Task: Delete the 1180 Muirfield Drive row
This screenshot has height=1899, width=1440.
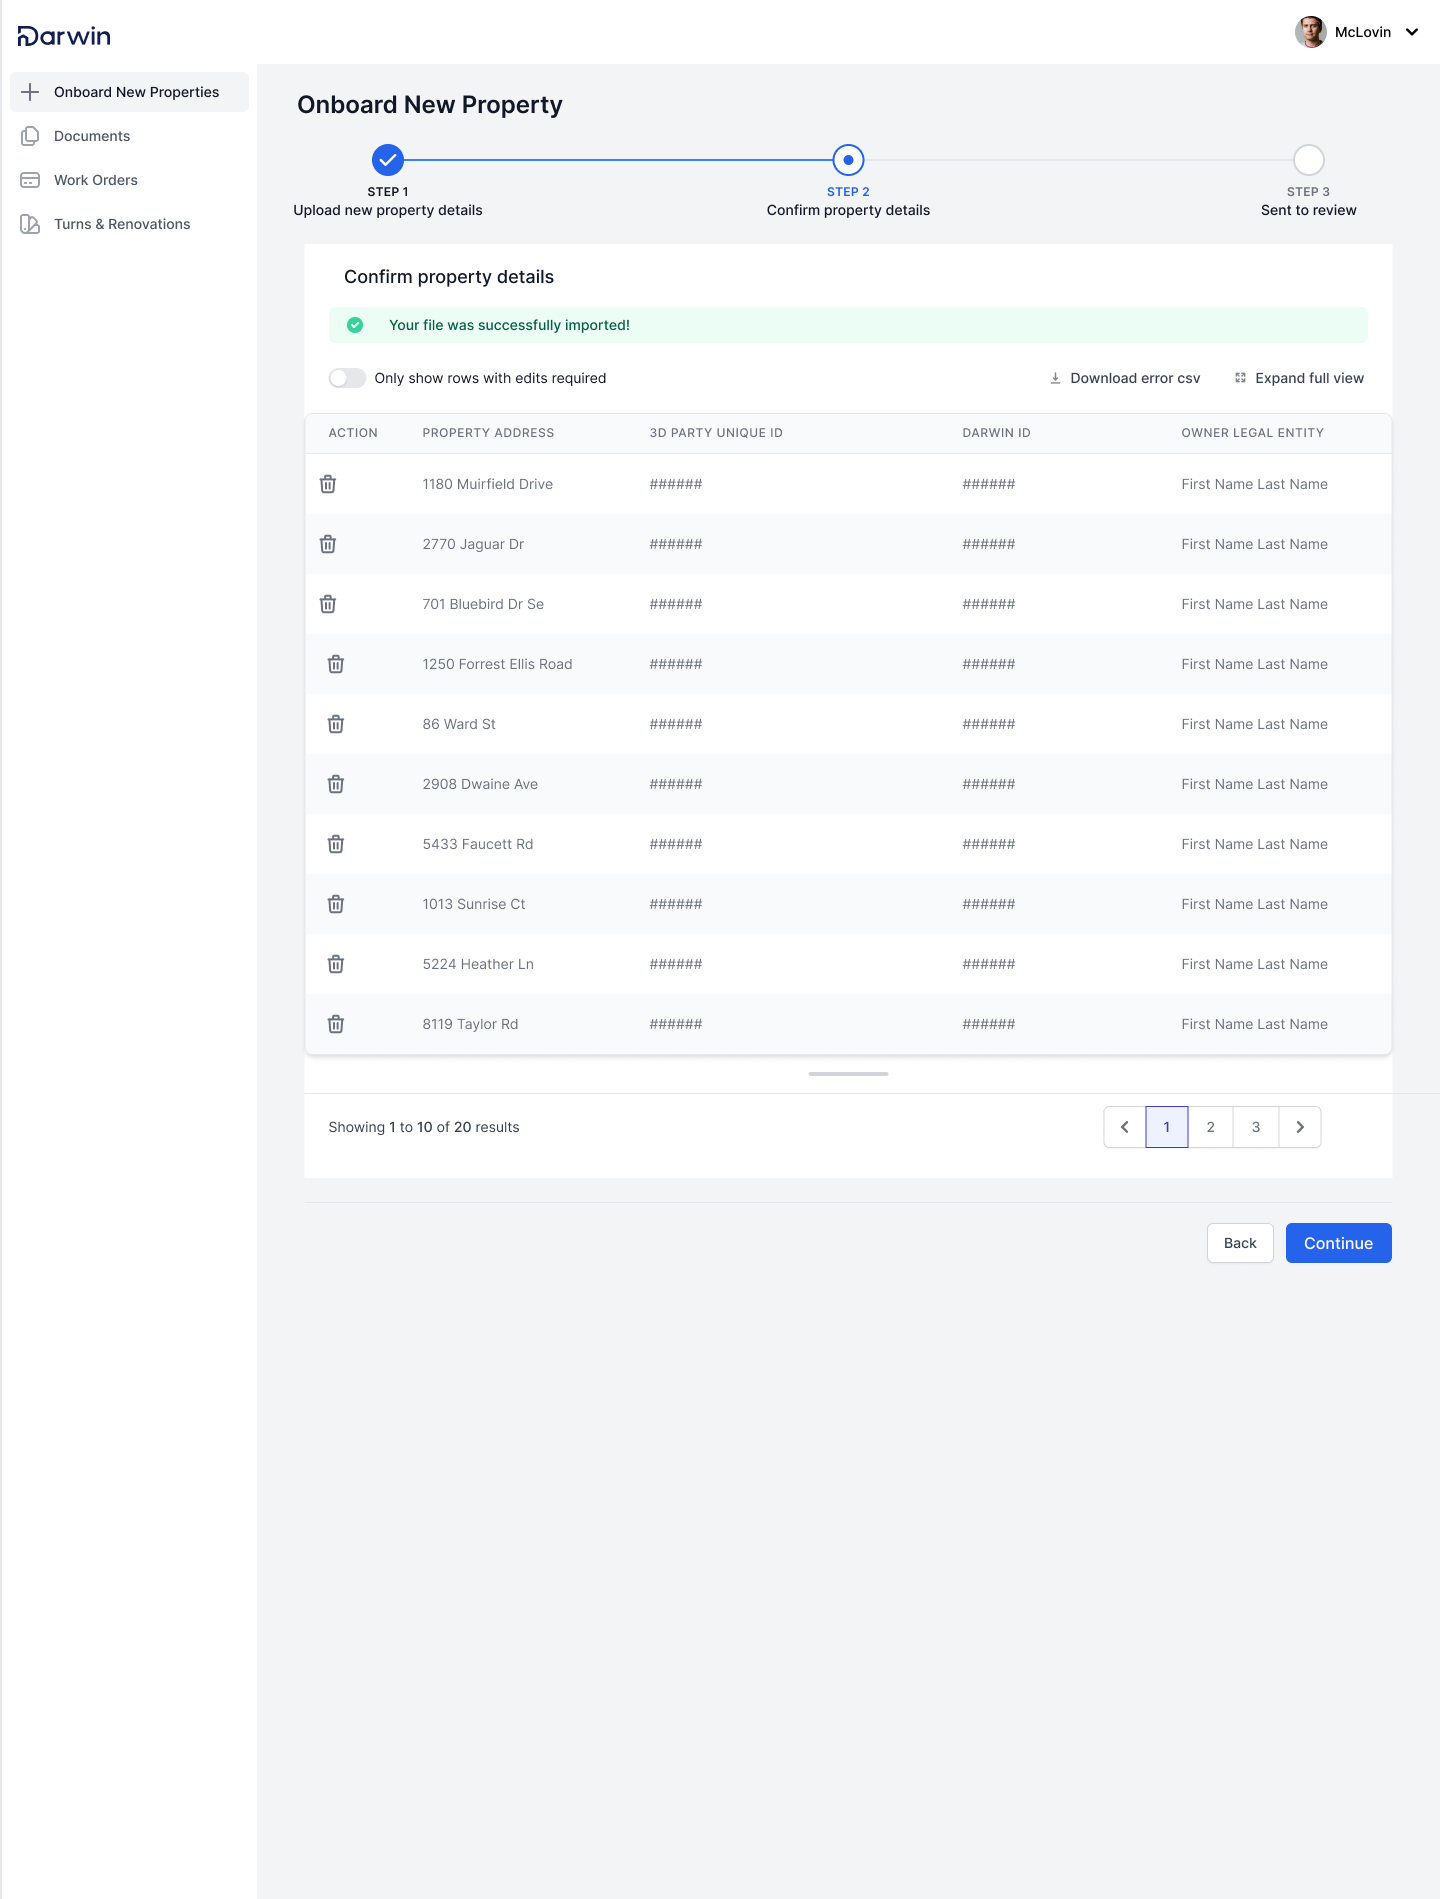Action: pos(328,484)
